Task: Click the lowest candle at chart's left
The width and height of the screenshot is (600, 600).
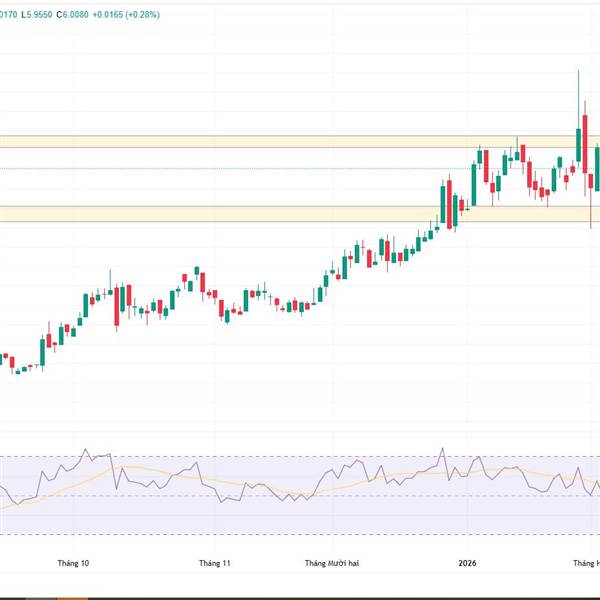Action: click(x=16, y=369)
